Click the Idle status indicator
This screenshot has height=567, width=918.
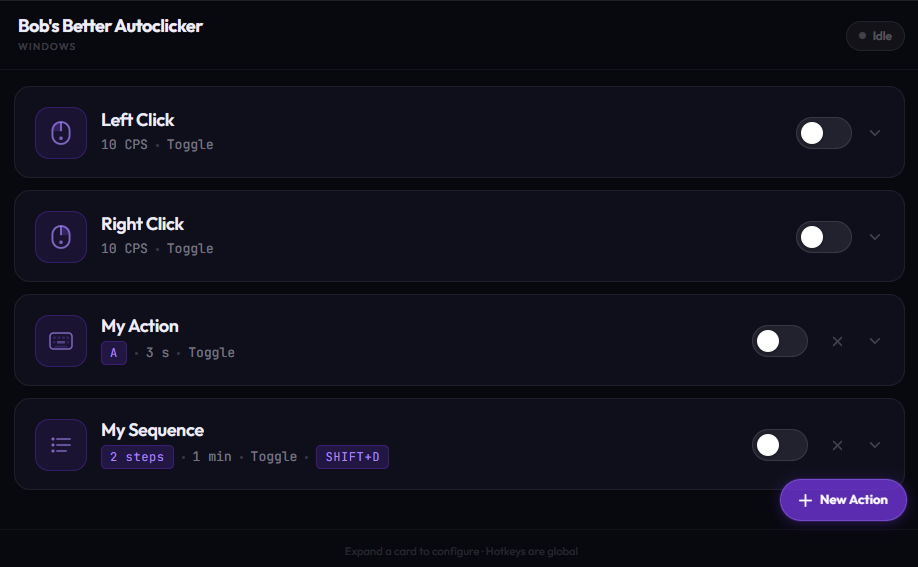pos(875,36)
